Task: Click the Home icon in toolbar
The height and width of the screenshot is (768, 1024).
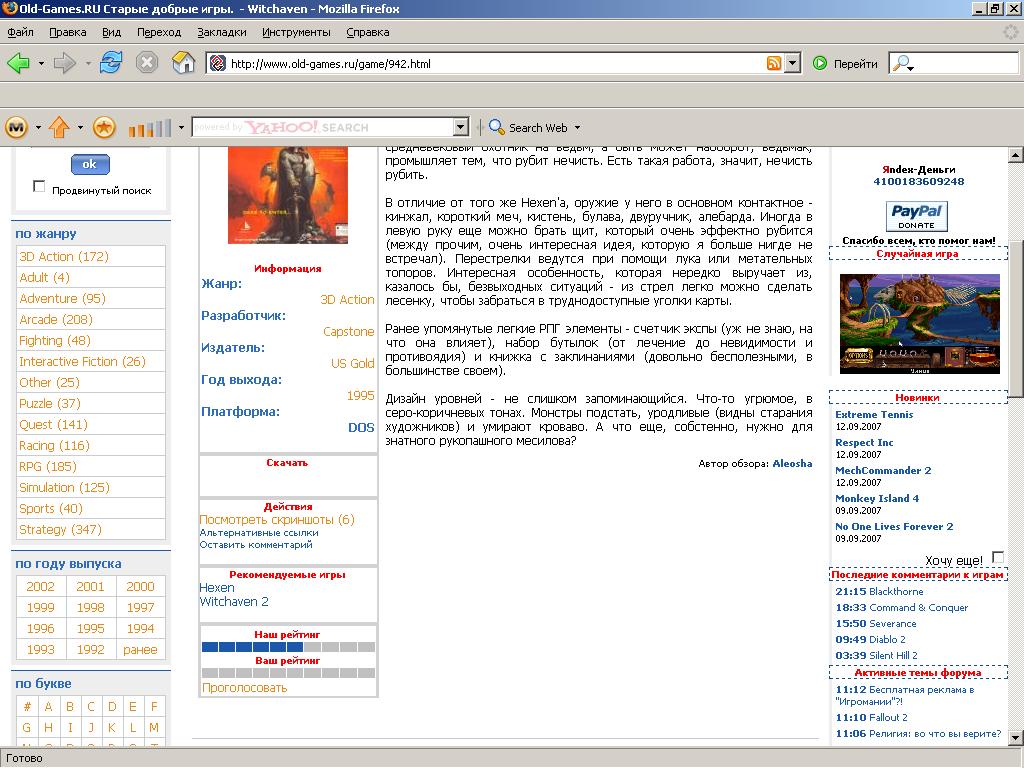Action: [184, 63]
